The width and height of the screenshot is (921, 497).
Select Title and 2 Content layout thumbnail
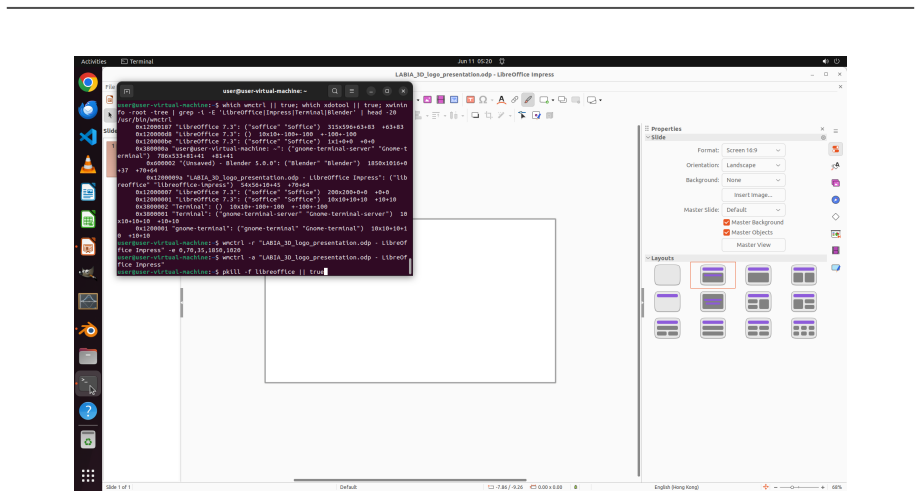[x=804, y=275]
